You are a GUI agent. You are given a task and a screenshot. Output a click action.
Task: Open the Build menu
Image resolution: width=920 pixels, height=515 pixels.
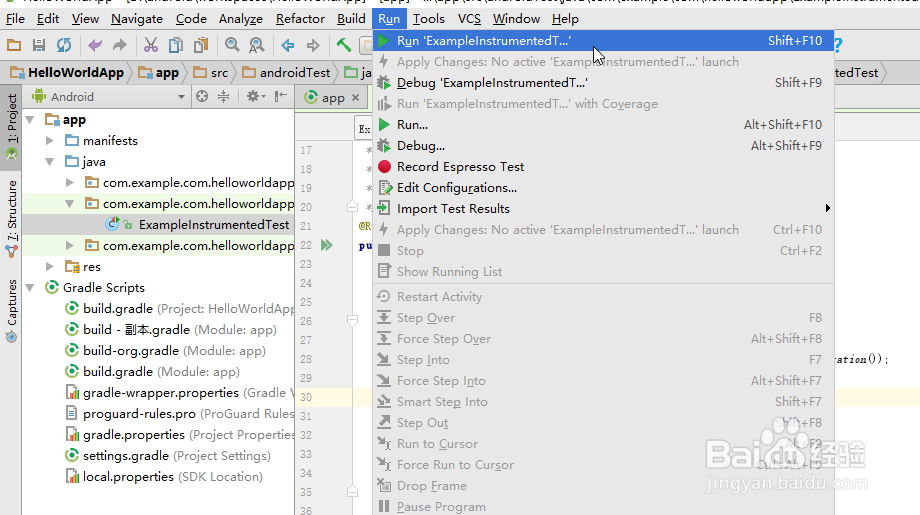point(351,19)
